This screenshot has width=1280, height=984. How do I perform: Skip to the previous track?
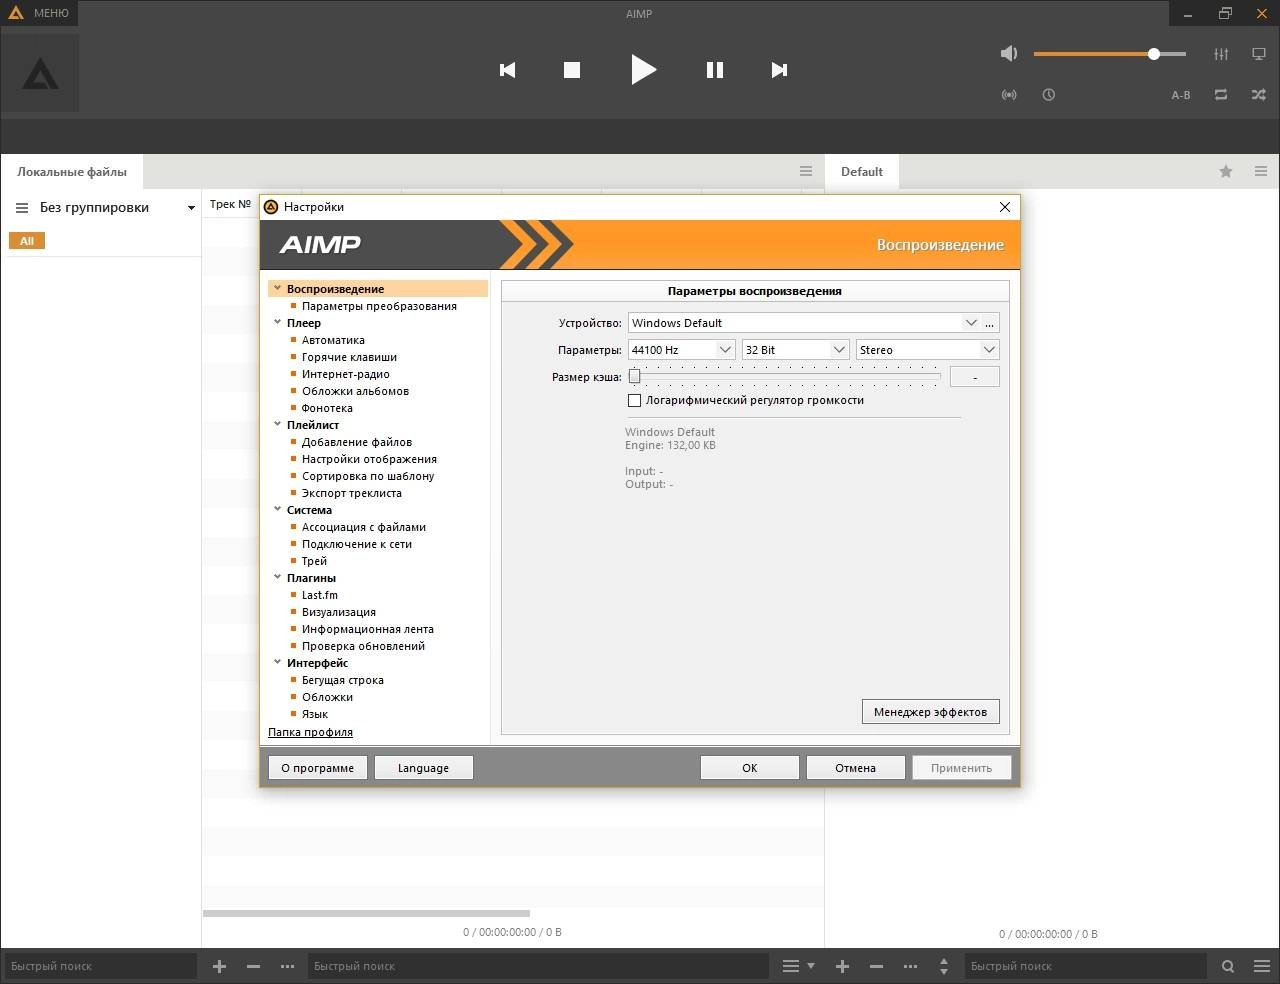tap(507, 70)
